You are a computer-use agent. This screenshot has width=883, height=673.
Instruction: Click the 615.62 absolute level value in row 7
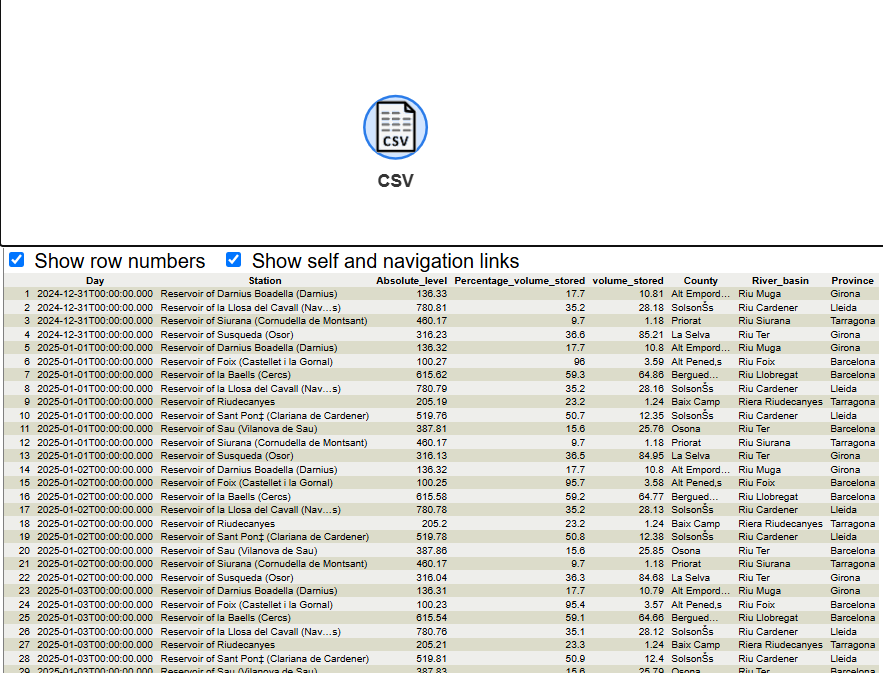[431, 375]
